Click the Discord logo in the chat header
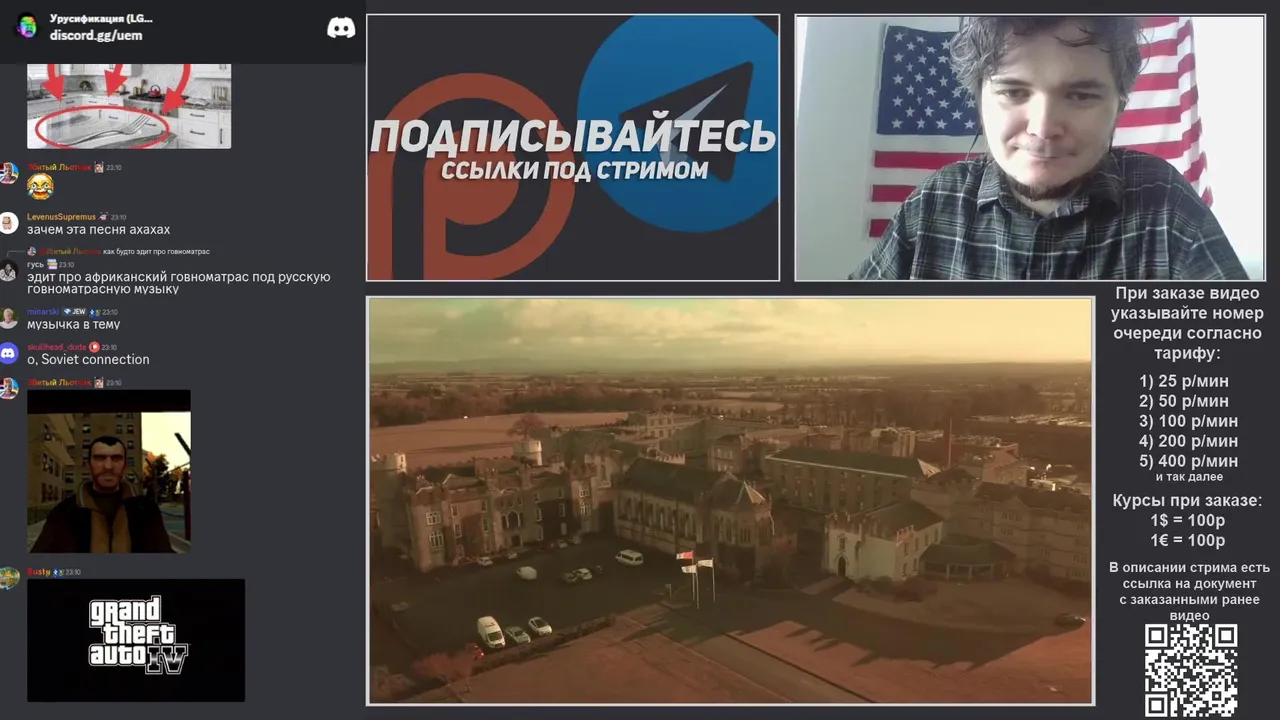The image size is (1280, 720). pos(341,28)
